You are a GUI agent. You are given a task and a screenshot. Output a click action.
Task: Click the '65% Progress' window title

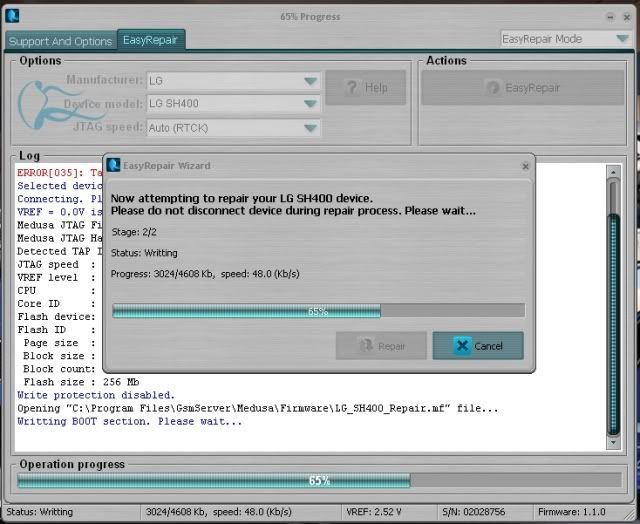(x=310, y=17)
